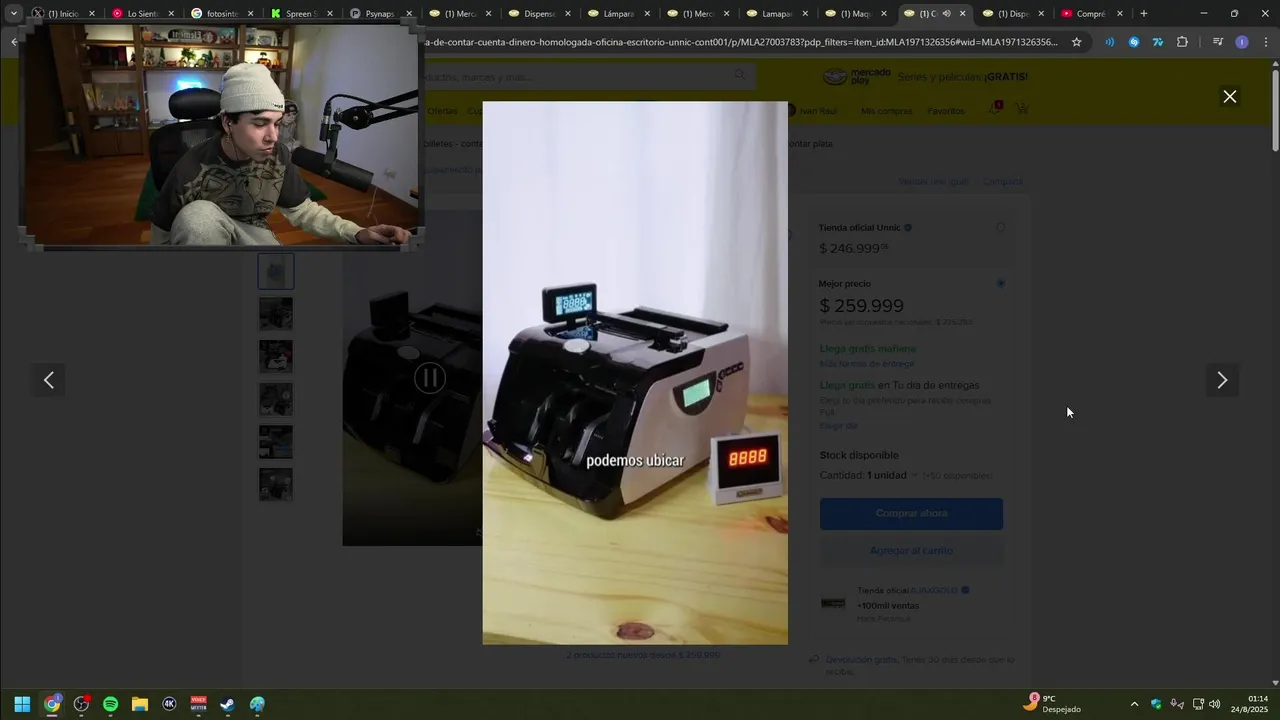Click the "Agregar al carrito" button
1280x720 pixels.
pos(911,551)
